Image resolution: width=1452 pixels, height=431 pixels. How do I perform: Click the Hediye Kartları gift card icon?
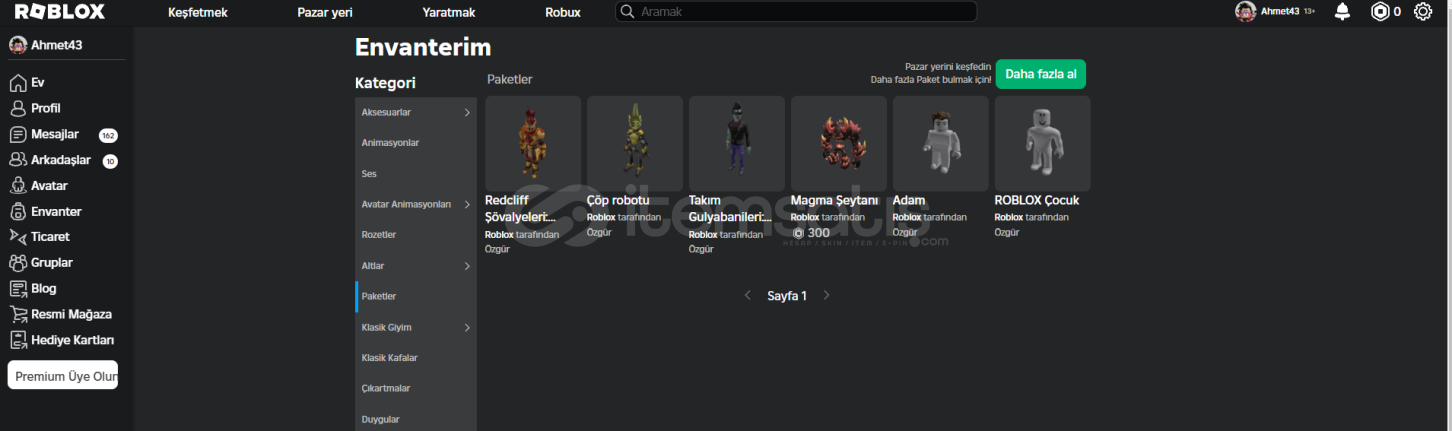coord(18,340)
